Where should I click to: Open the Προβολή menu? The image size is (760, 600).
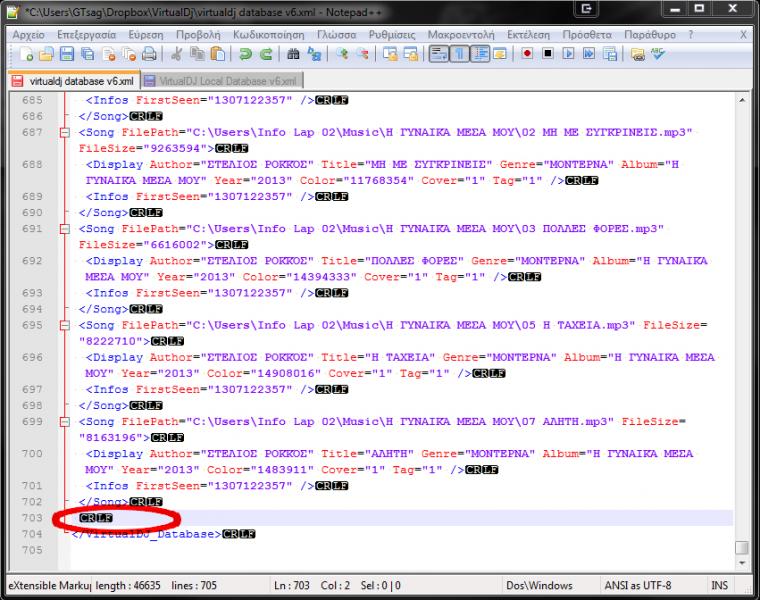point(198,35)
